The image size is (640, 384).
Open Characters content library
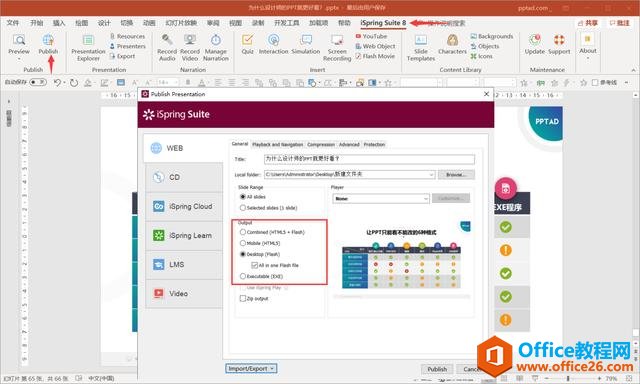pyautogui.click(x=452, y=44)
